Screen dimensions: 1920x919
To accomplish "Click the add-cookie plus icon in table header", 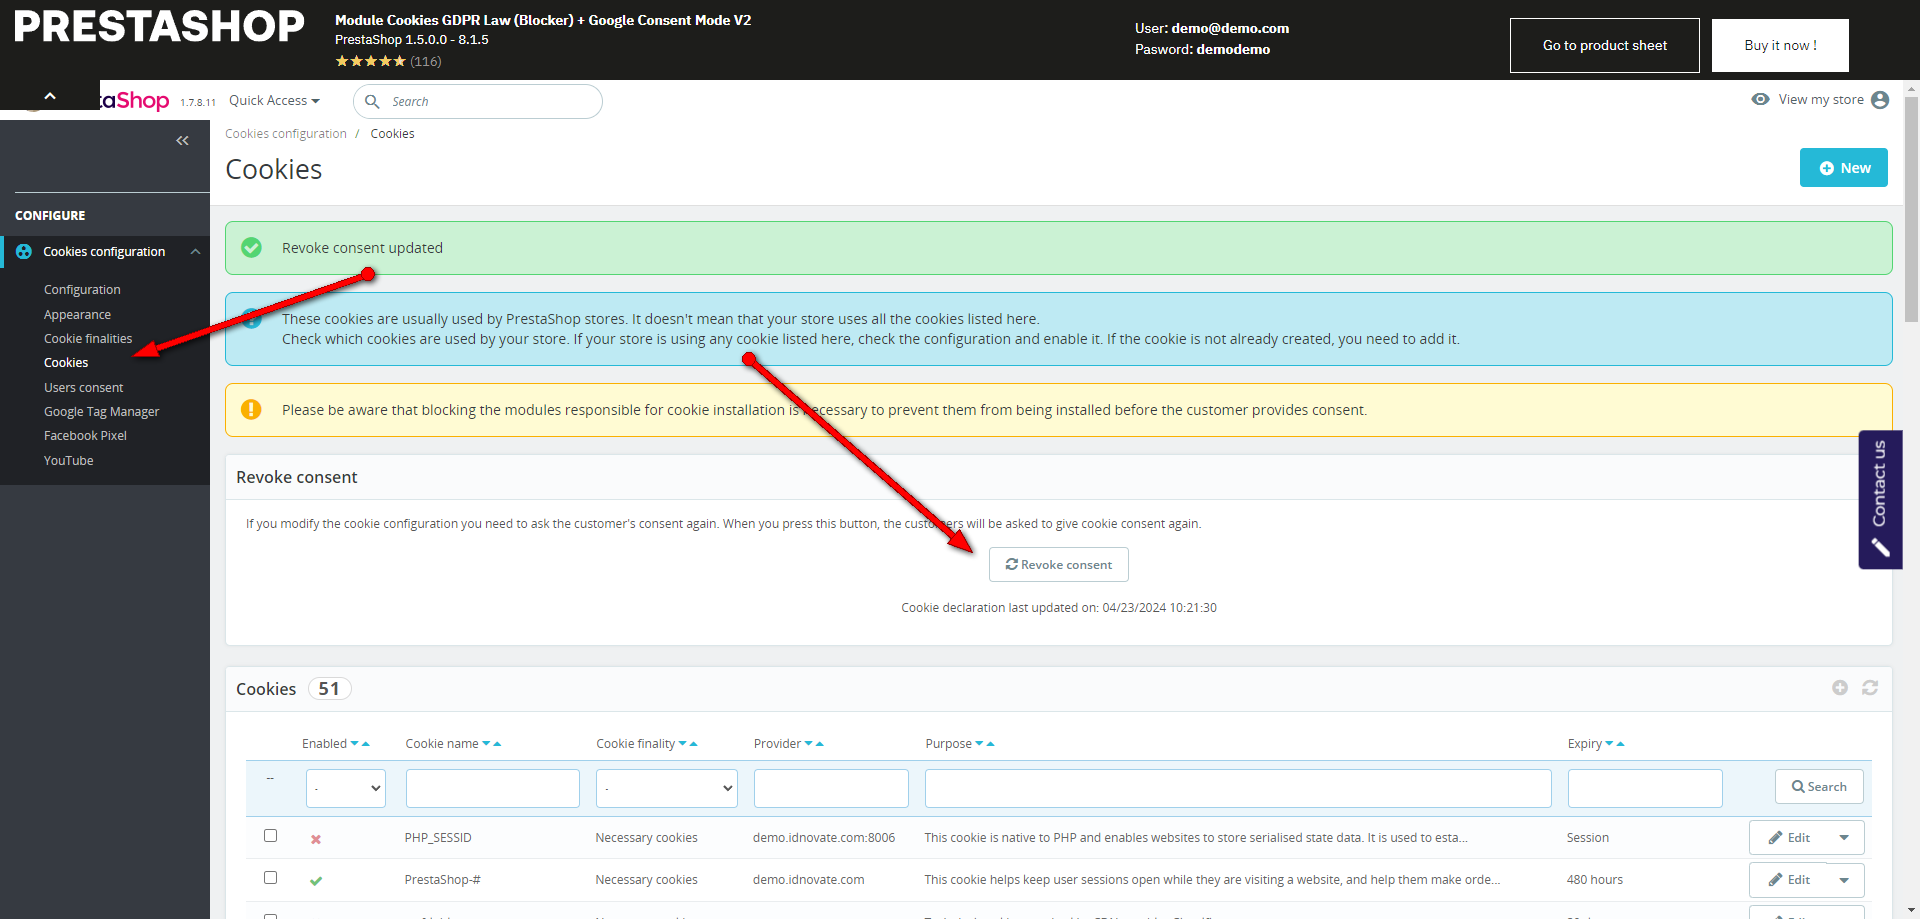I will [1839, 688].
